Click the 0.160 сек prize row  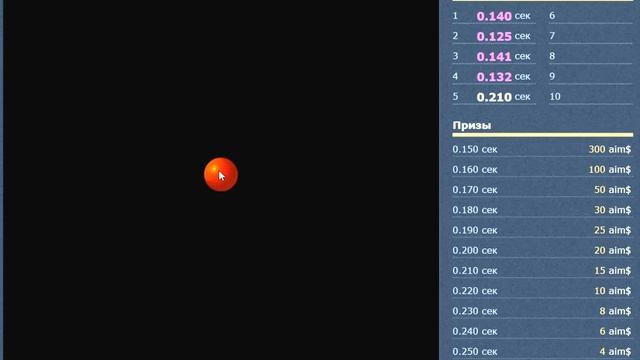pos(542,169)
